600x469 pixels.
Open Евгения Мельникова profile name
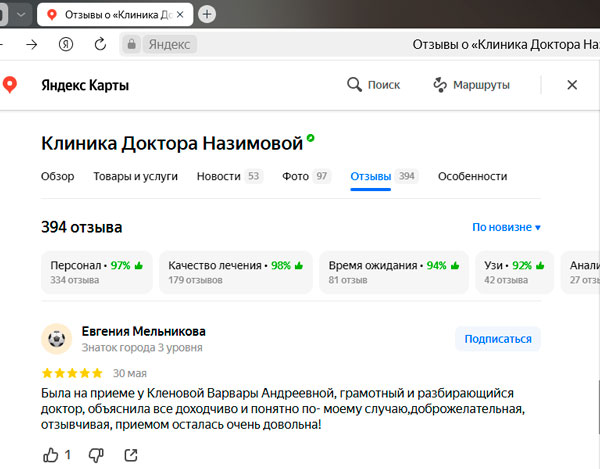pyautogui.click(x=143, y=331)
